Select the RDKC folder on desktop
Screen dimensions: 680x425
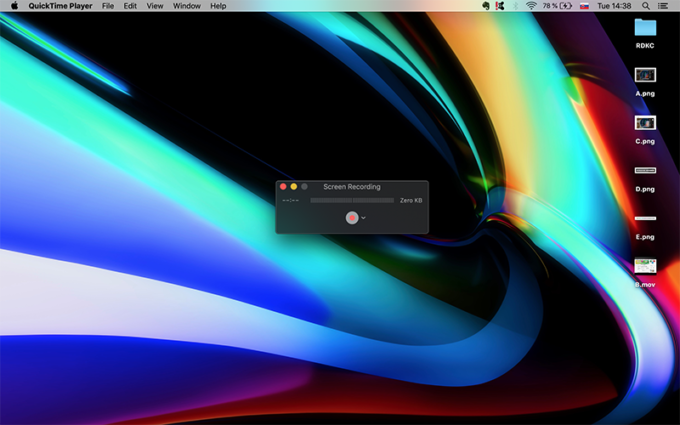tap(645, 28)
